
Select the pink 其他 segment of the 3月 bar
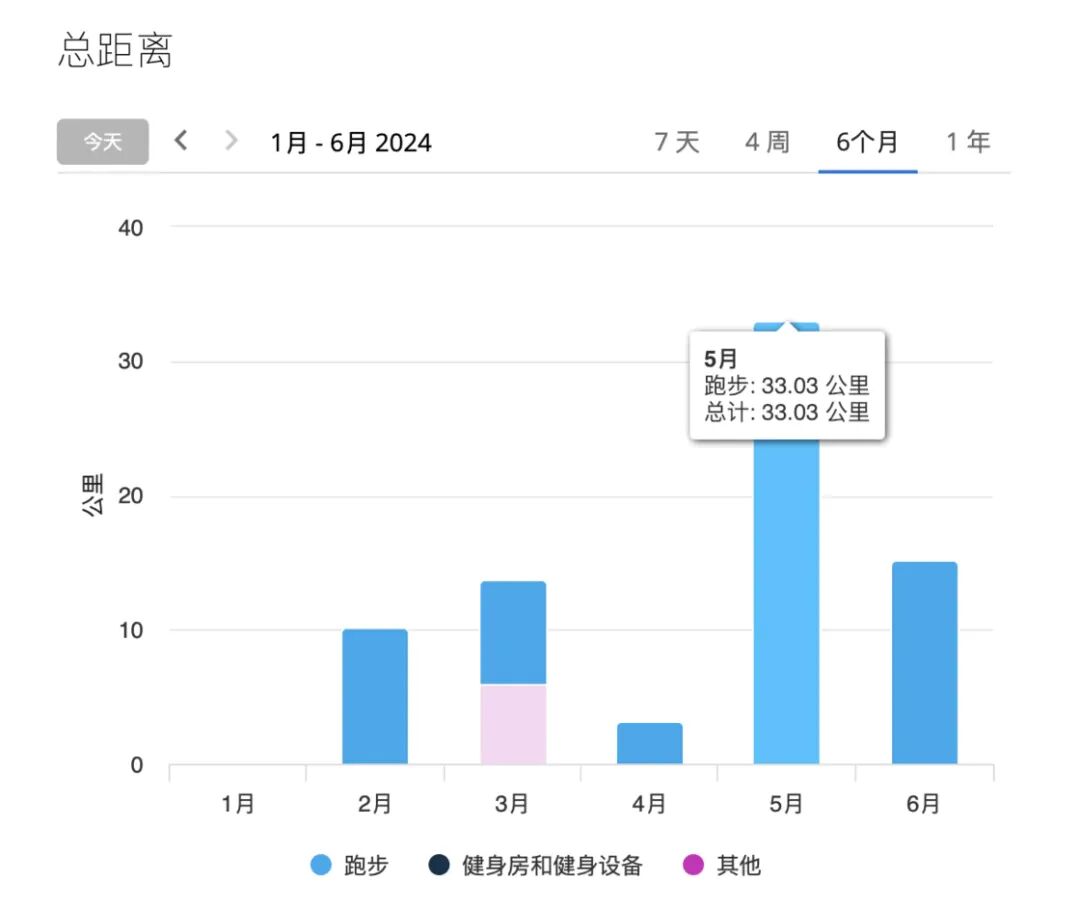[x=513, y=724]
